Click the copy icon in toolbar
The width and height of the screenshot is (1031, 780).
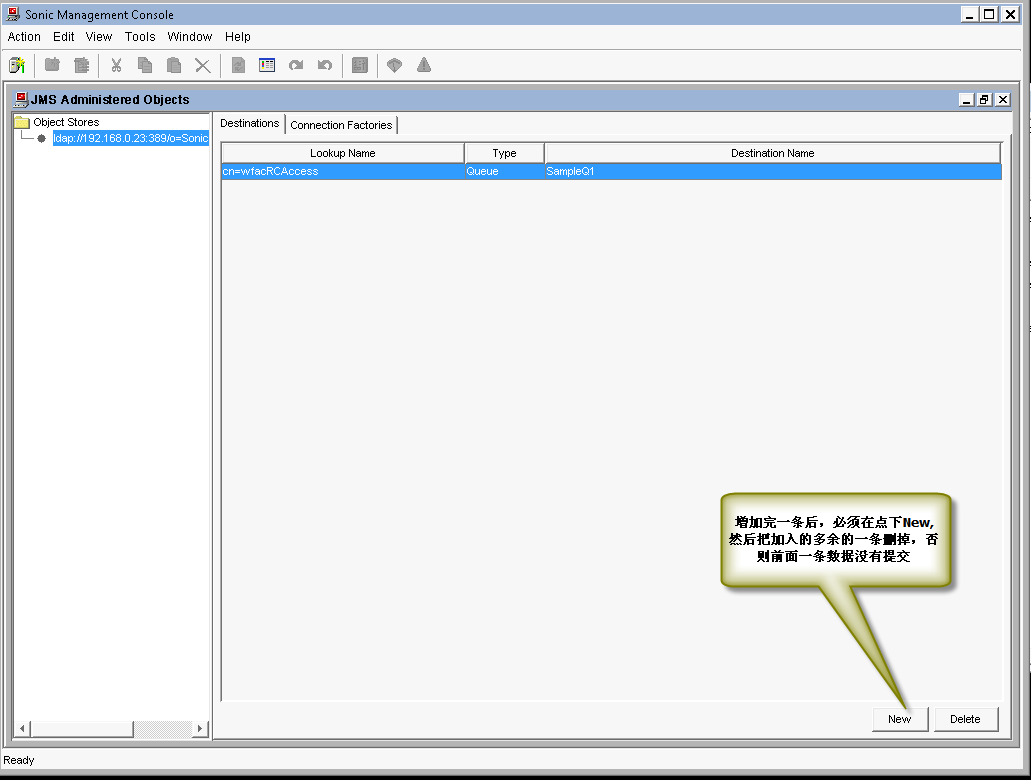(145, 65)
